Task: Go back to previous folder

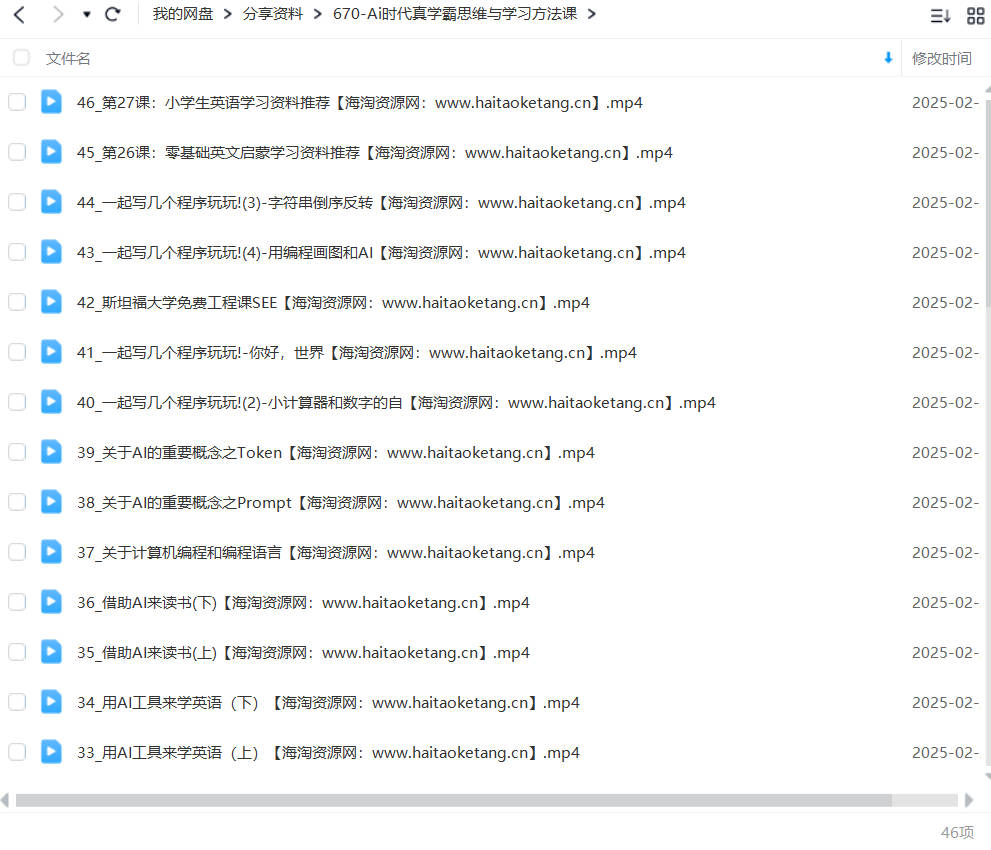Action: 19,15
